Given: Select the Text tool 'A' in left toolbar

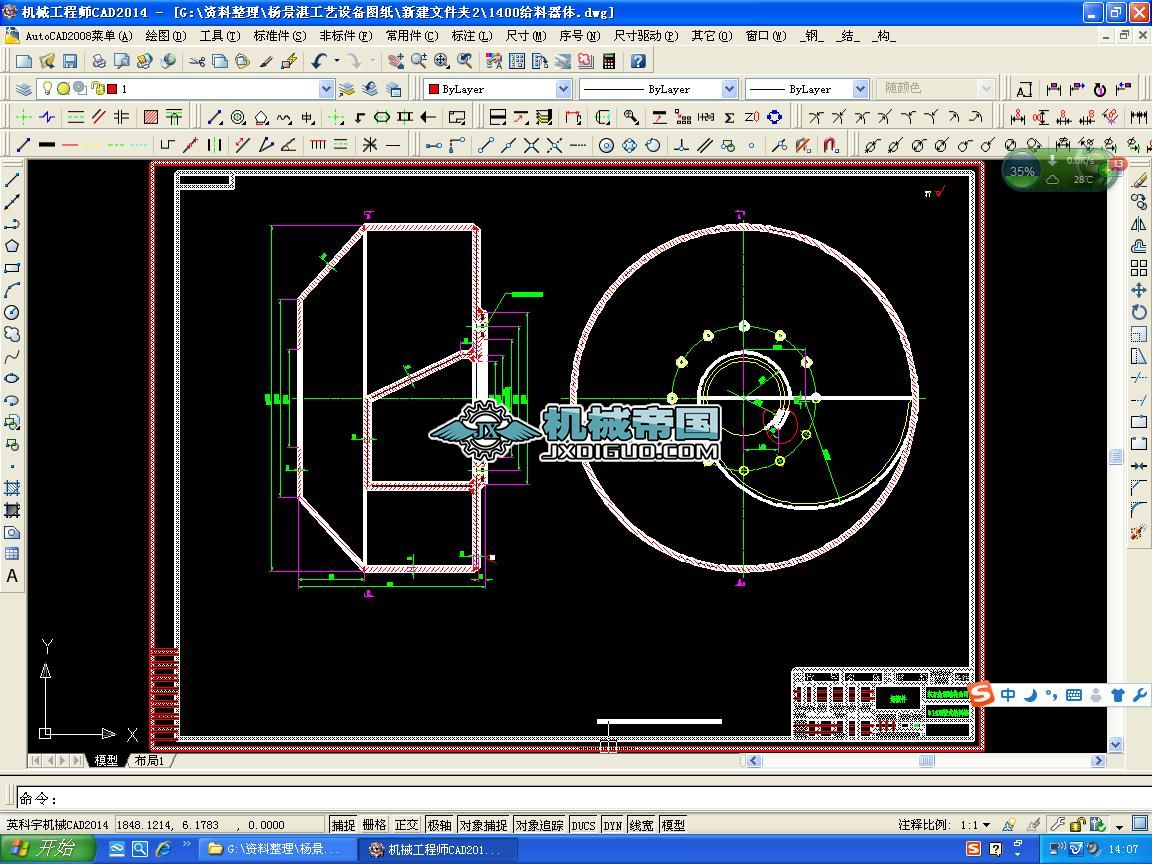Looking at the screenshot, I should pos(12,576).
